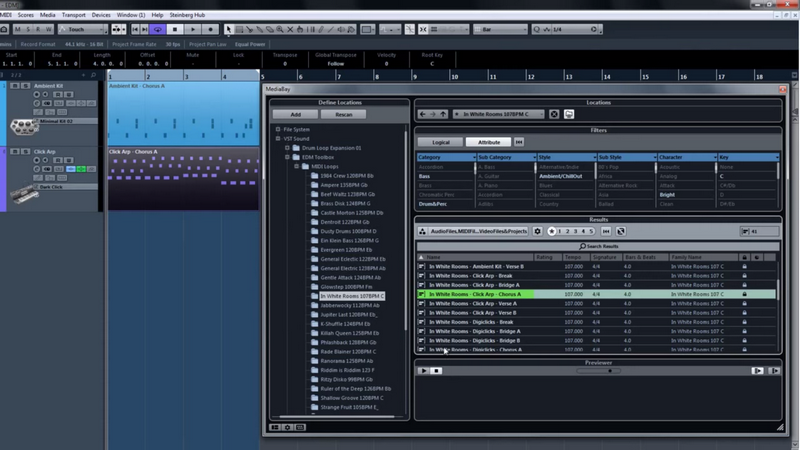This screenshot has height=450, width=800.
Task: Open the Media menu
Action: (x=47, y=15)
